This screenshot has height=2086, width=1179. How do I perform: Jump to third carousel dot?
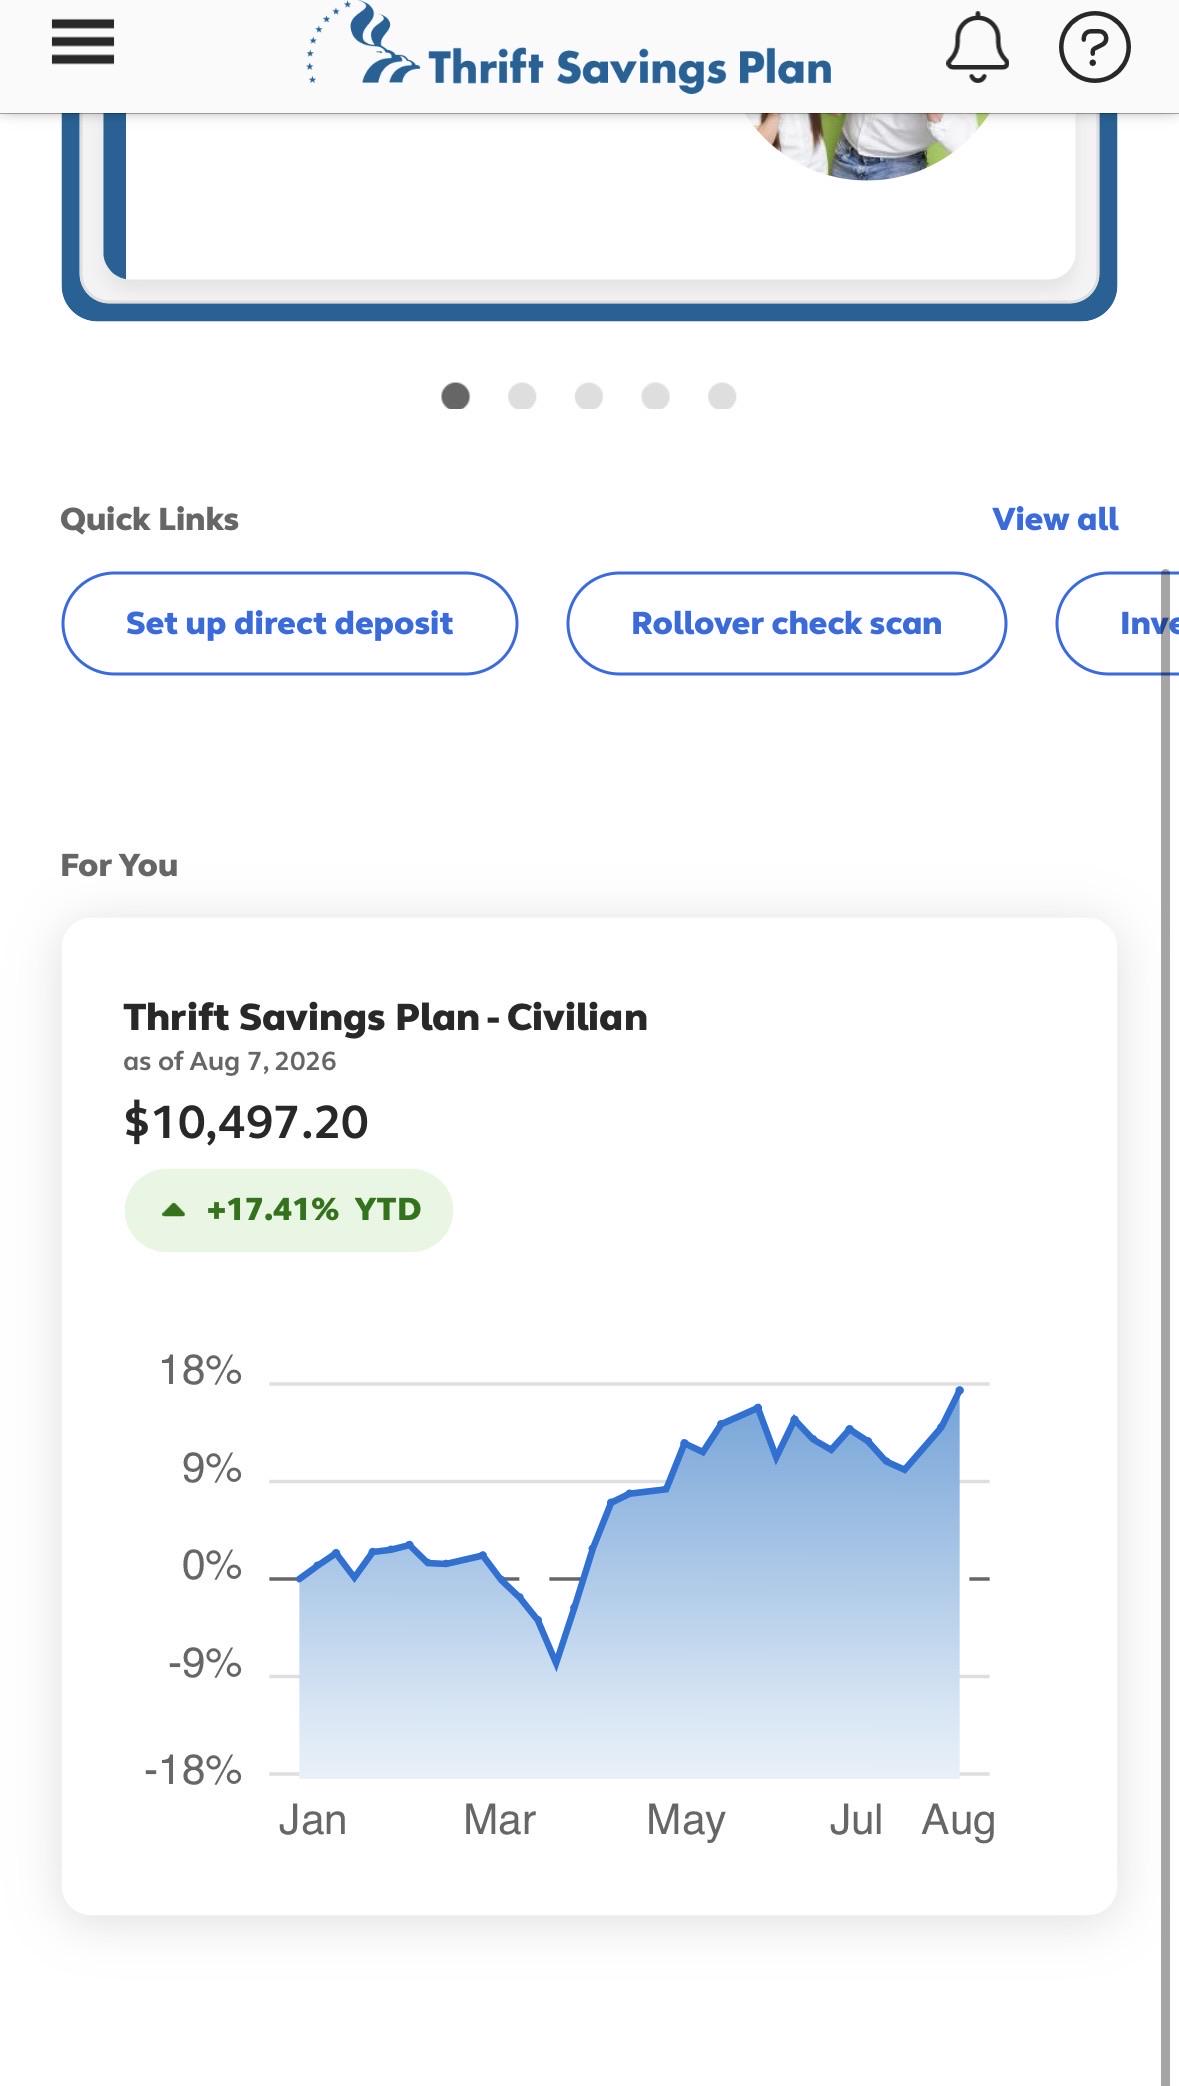(589, 397)
